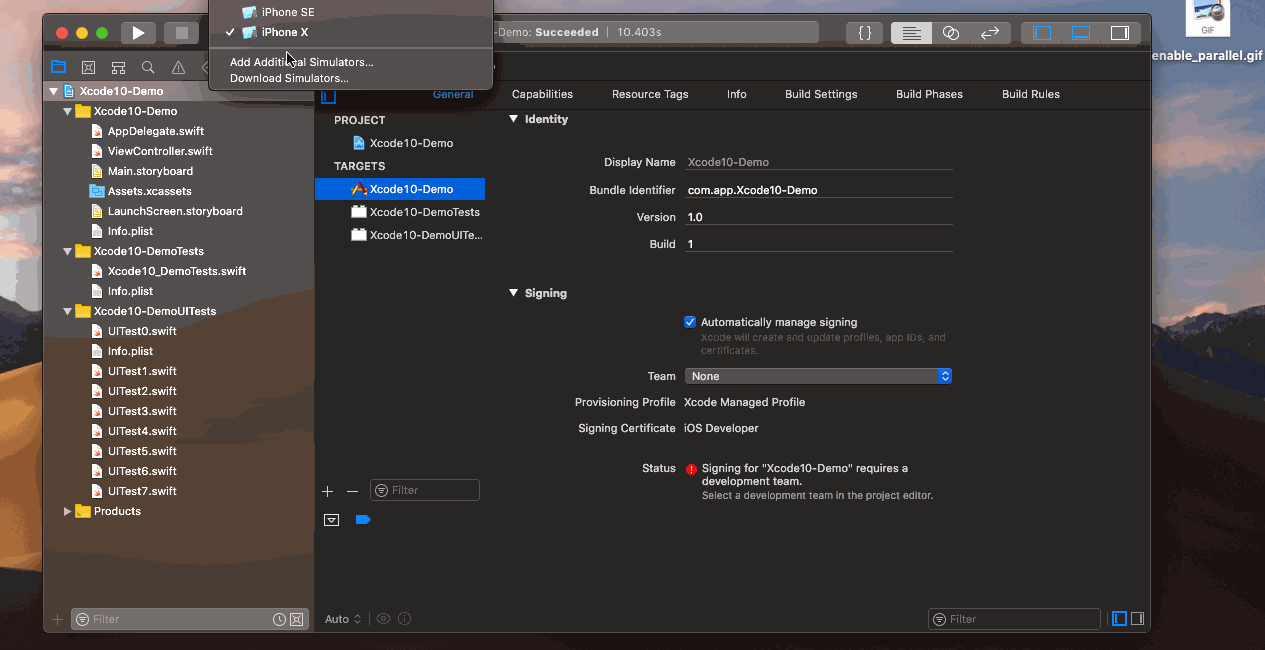Click the Quick Look eye icon
Image resolution: width=1265 pixels, height=650 pixels.
point(383,619)
